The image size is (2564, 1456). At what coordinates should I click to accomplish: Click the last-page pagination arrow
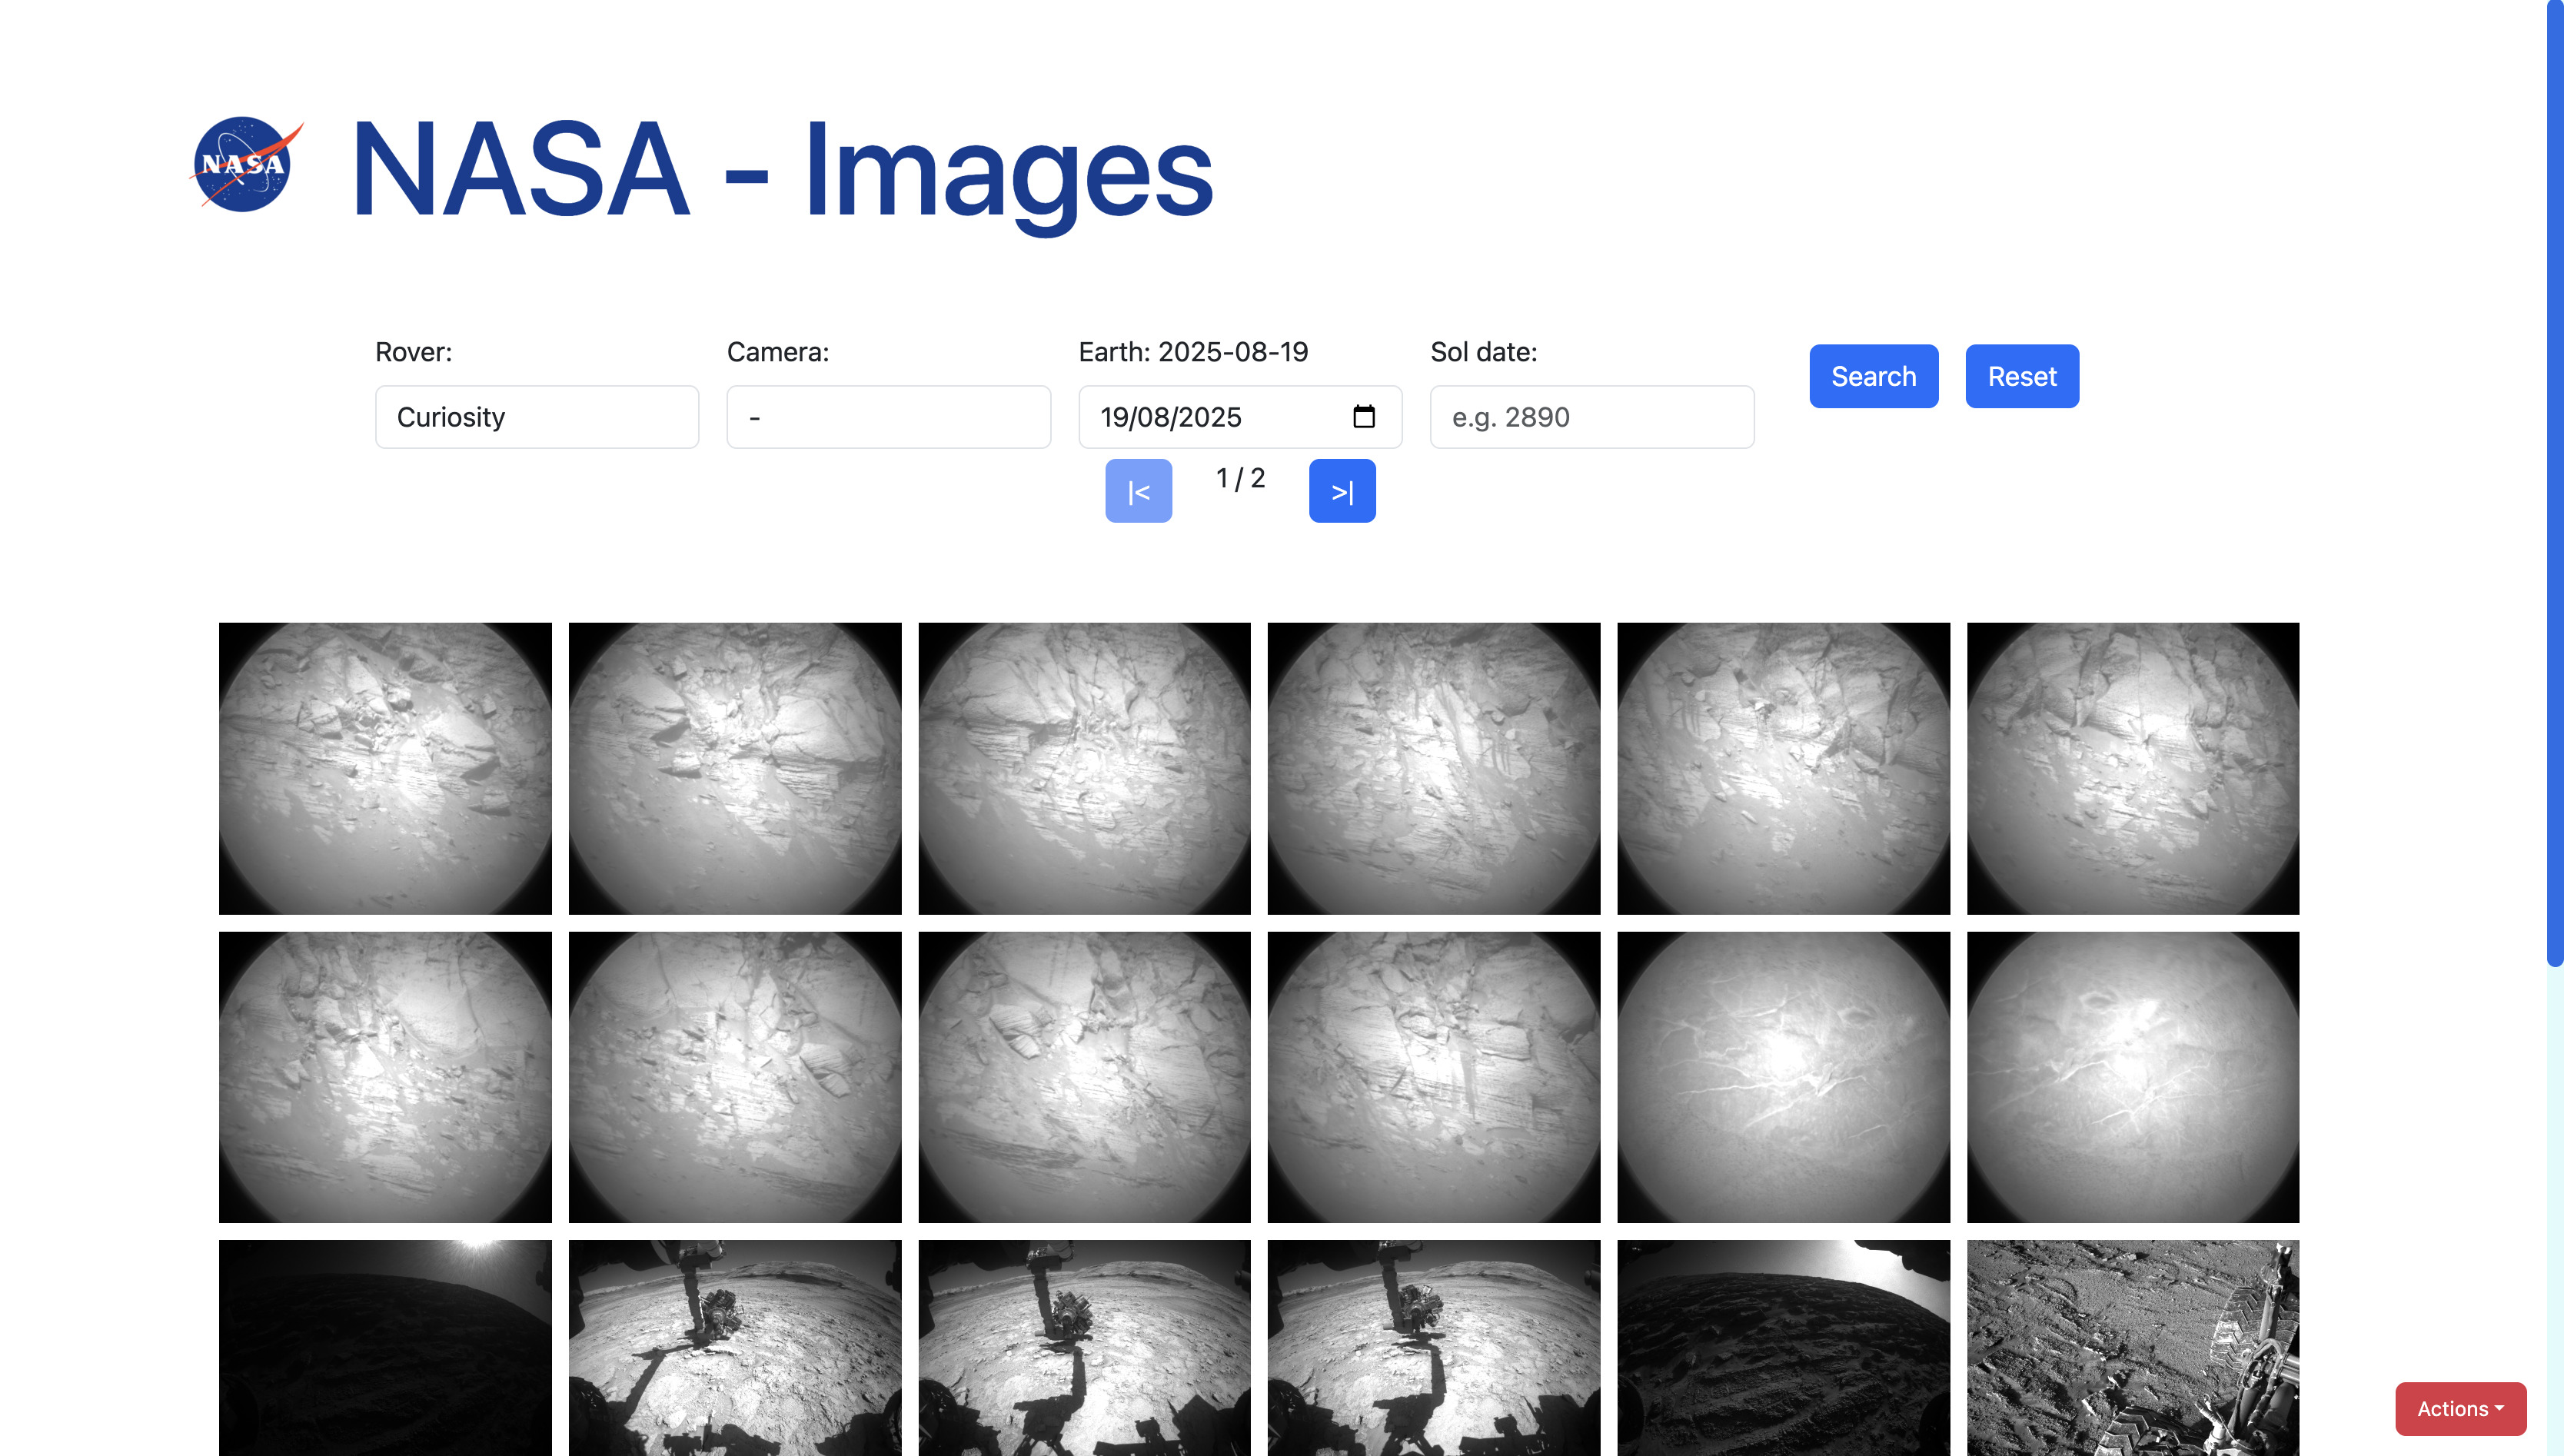(1342, 490)
